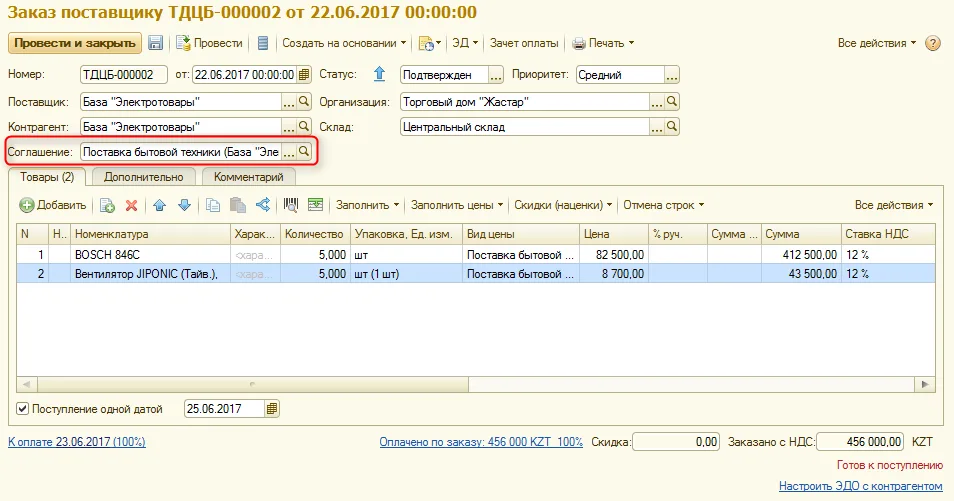Select BOSCH 846C row
Image resolution: width=954 pixels, height=501 pixels.
click(x=476, y=254)
